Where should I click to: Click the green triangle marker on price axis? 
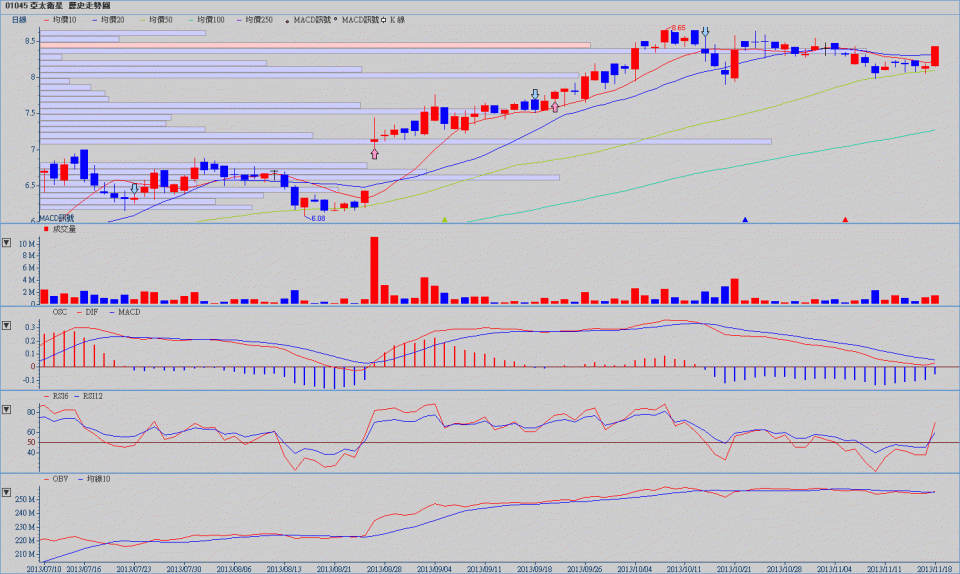(445, 219)
